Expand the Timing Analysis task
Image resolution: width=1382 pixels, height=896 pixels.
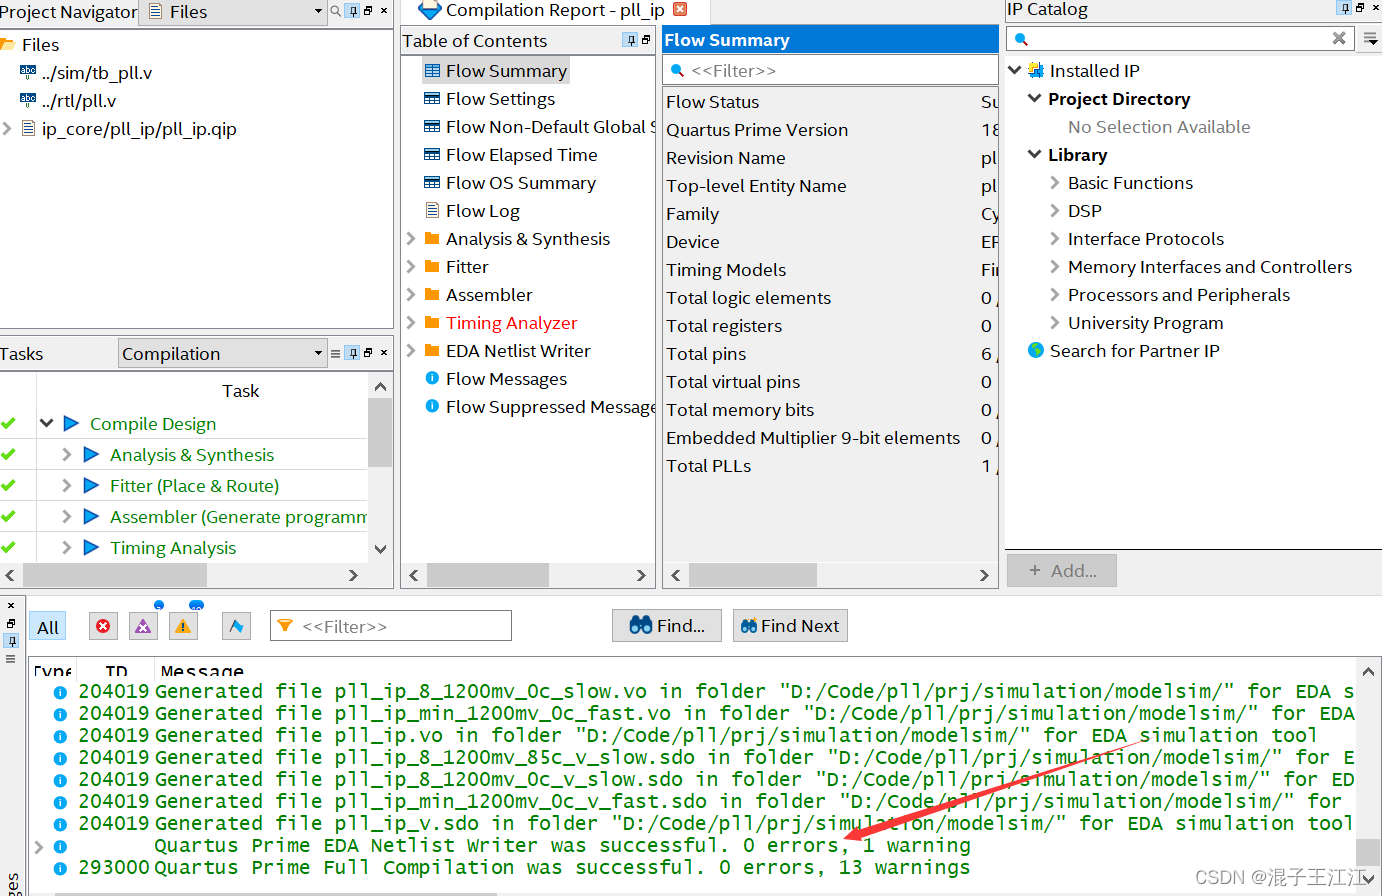click(66, 547)
